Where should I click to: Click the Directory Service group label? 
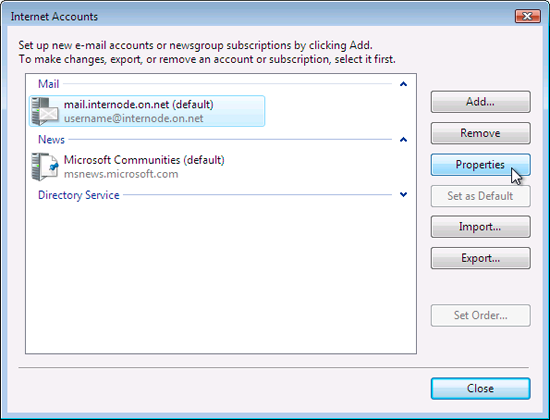(79, 195)
